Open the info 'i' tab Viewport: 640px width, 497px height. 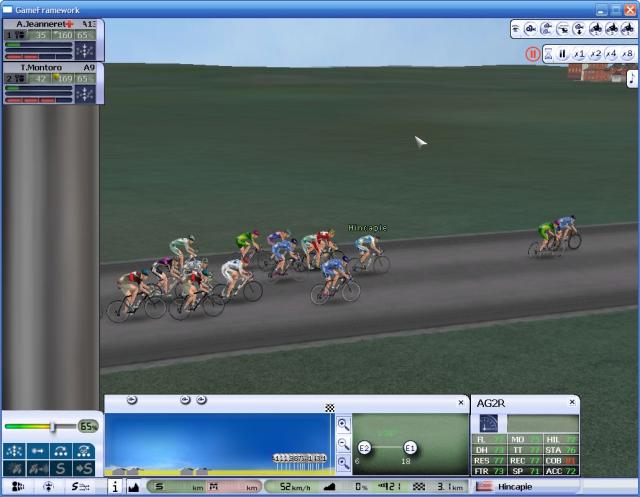[114, 487]
